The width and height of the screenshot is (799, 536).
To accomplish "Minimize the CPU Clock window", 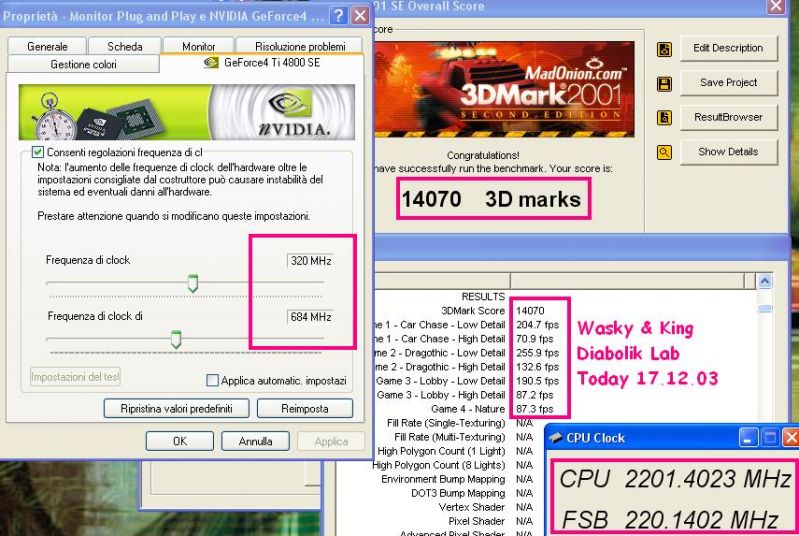I will [x=748, y=438].
